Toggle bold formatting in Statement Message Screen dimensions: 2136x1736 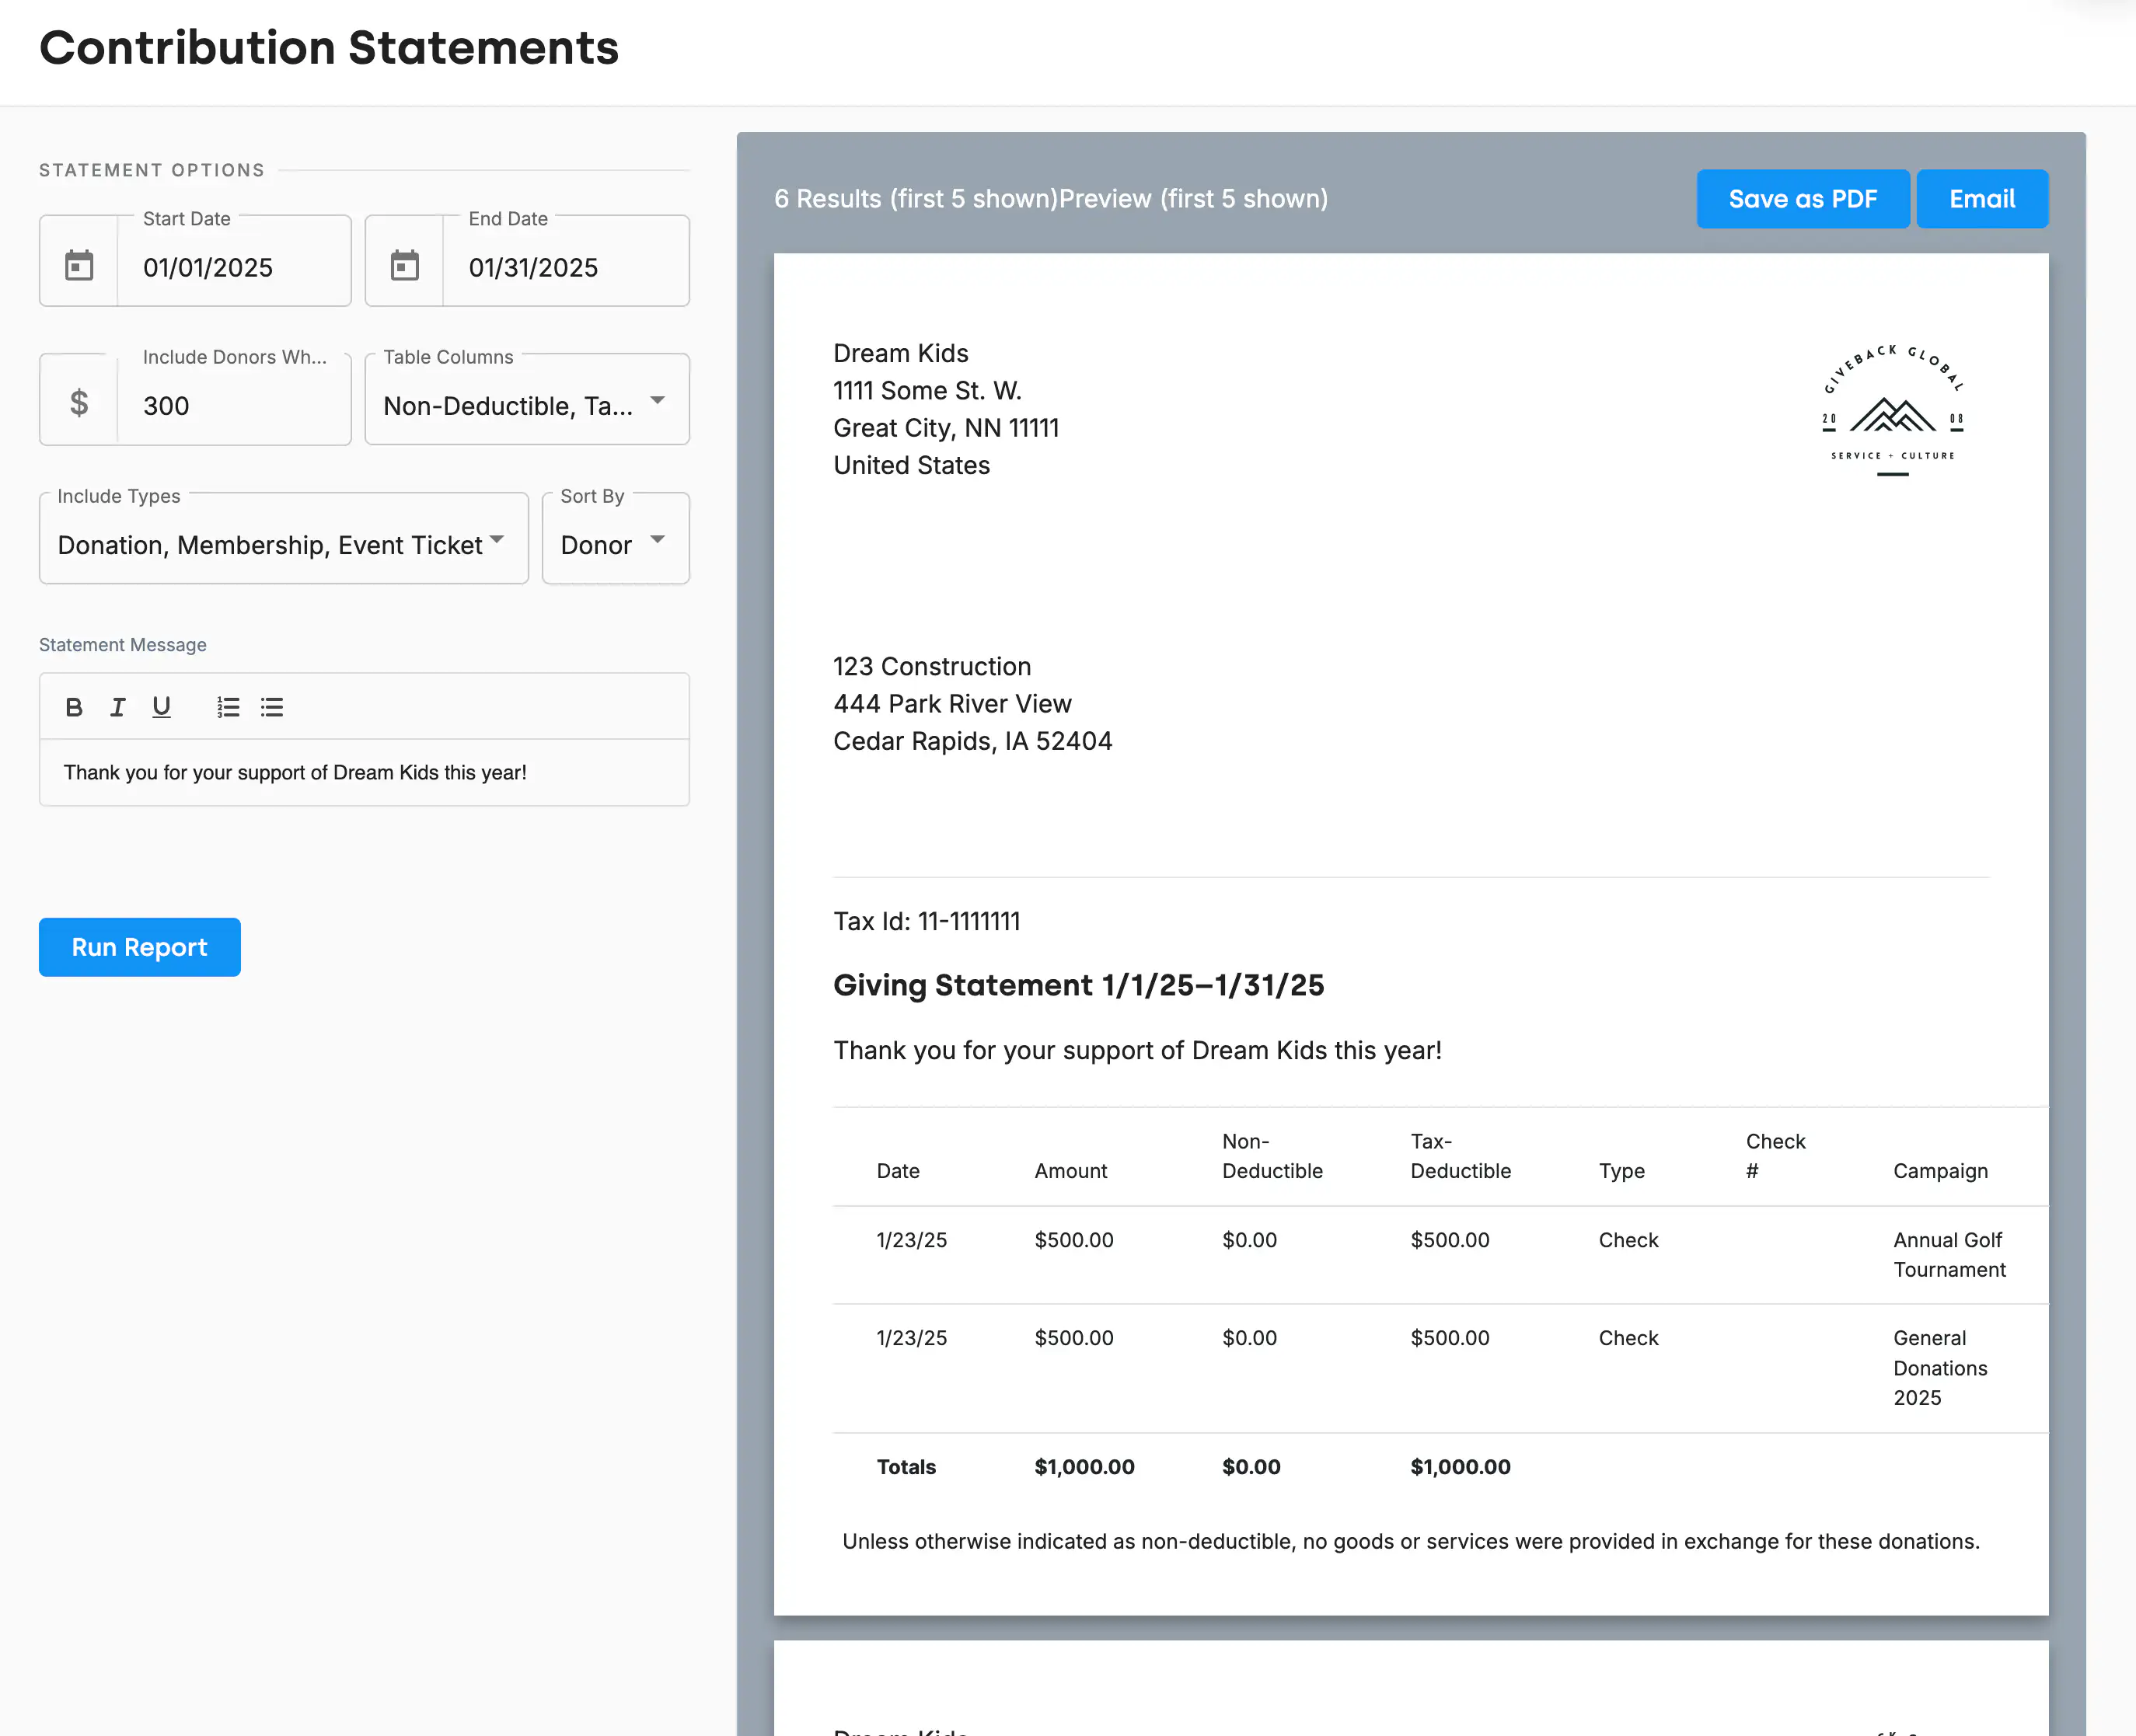pyautogui.click(x=74, y=707)
